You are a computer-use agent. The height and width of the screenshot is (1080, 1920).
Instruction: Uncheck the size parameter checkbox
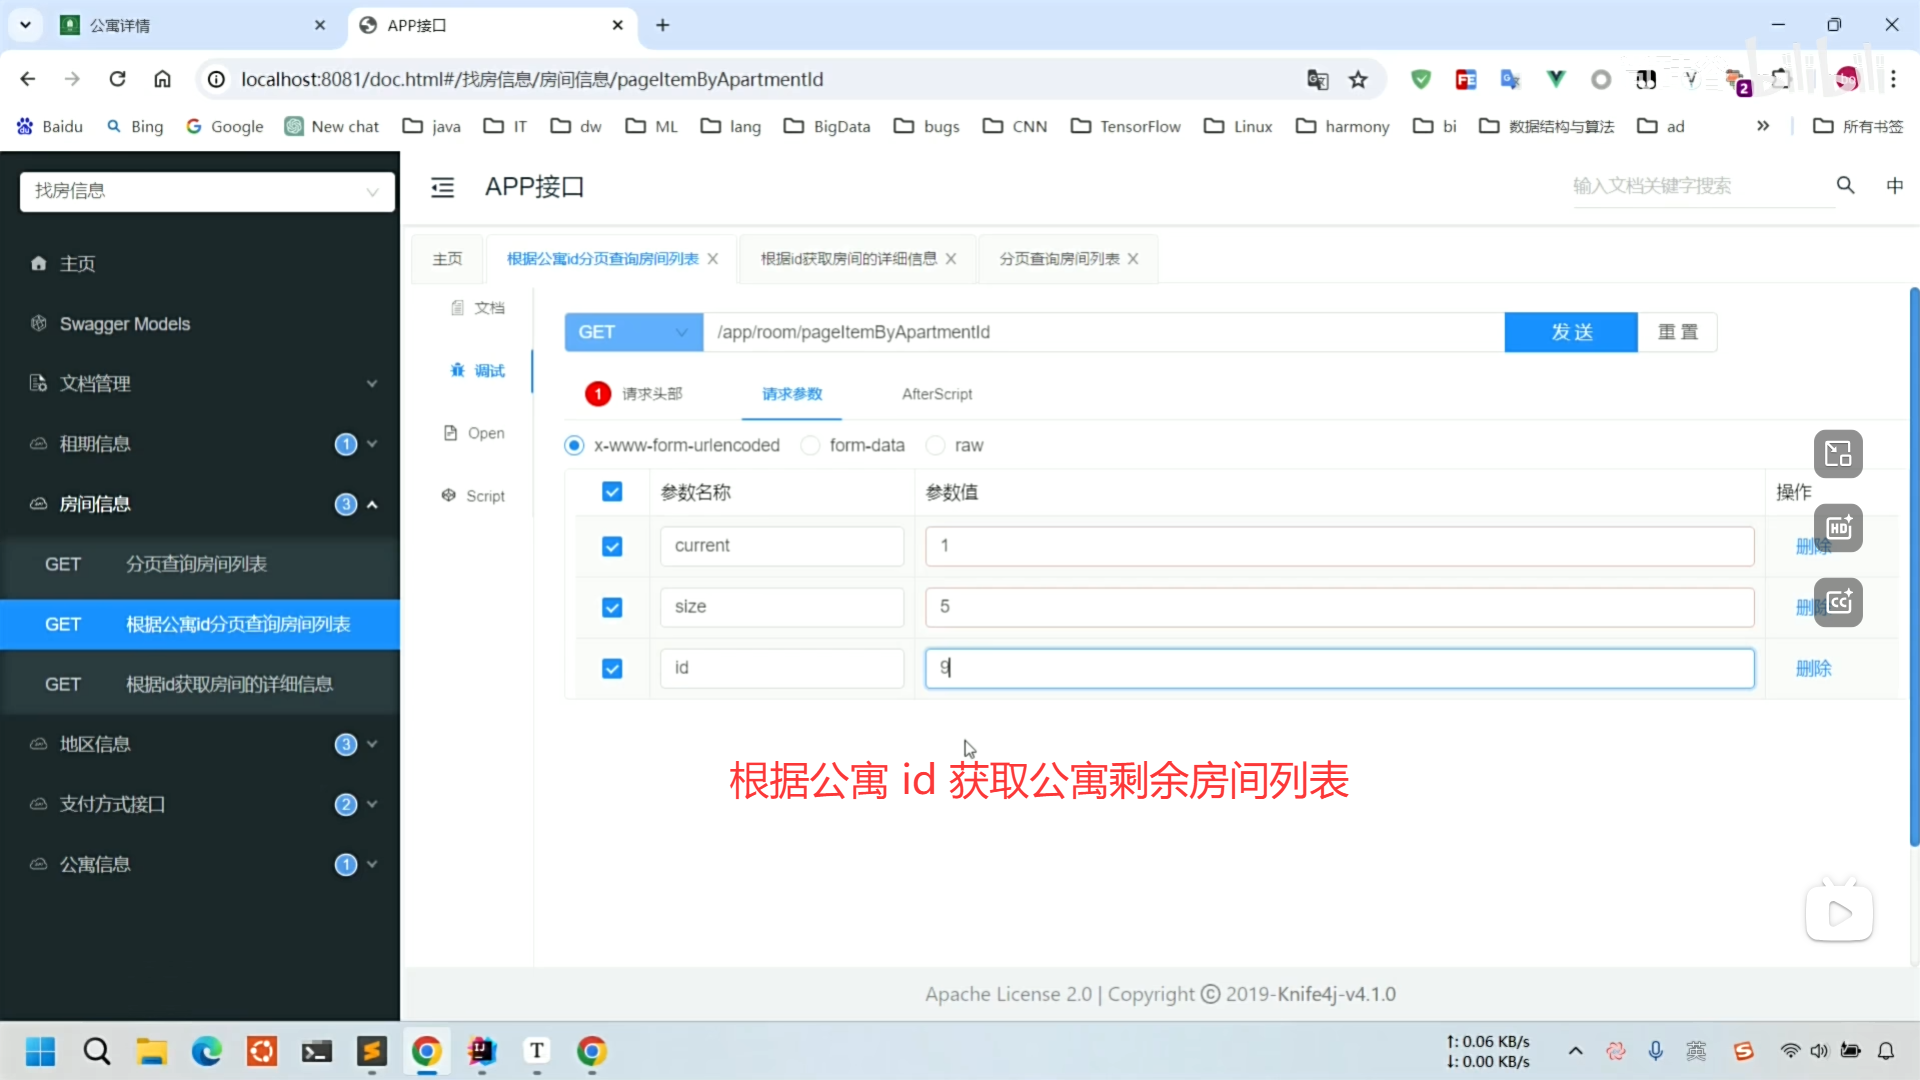point(612,608)
